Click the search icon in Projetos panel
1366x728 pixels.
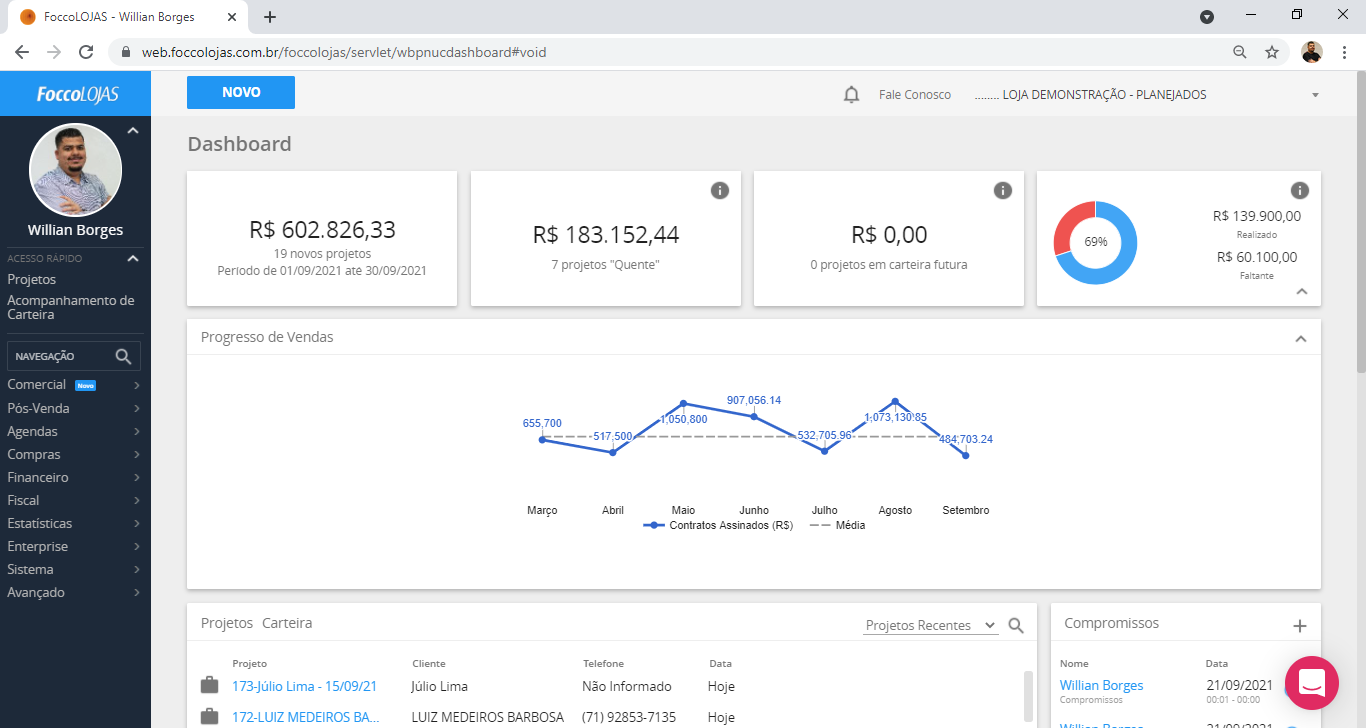tap(1016, 625)
